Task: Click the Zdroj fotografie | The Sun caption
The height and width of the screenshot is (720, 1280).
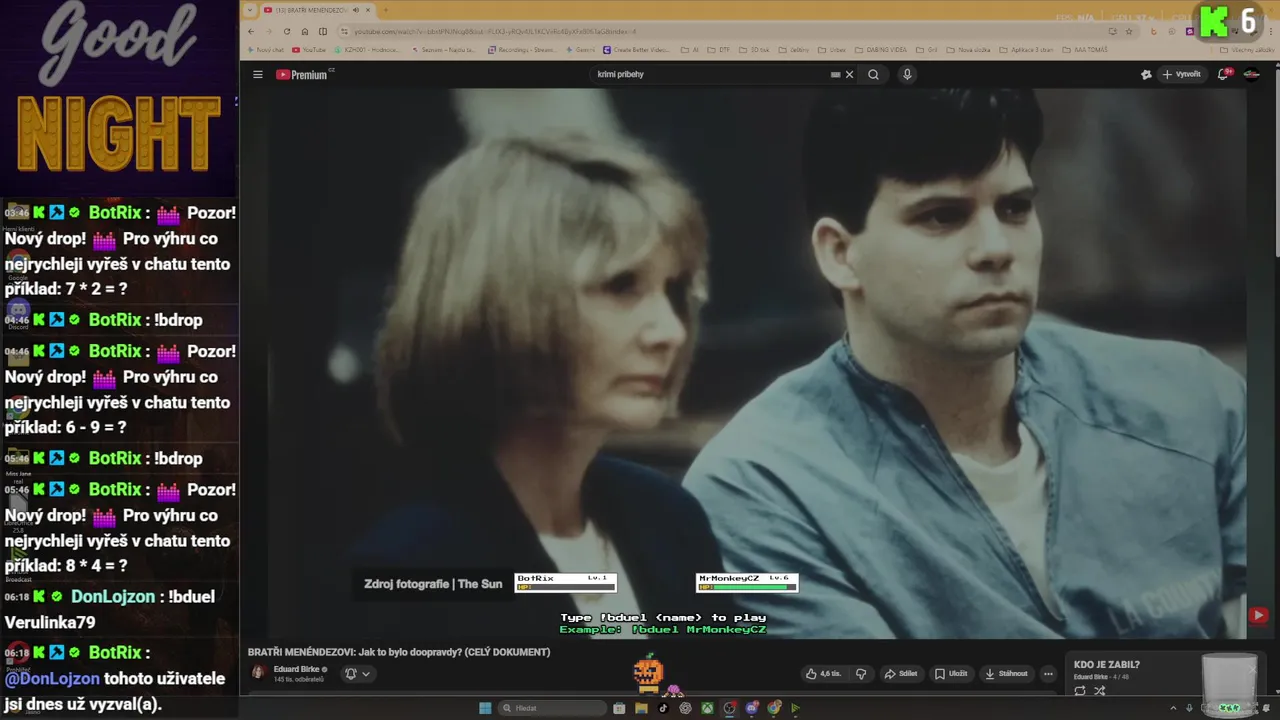Action: 433,584
